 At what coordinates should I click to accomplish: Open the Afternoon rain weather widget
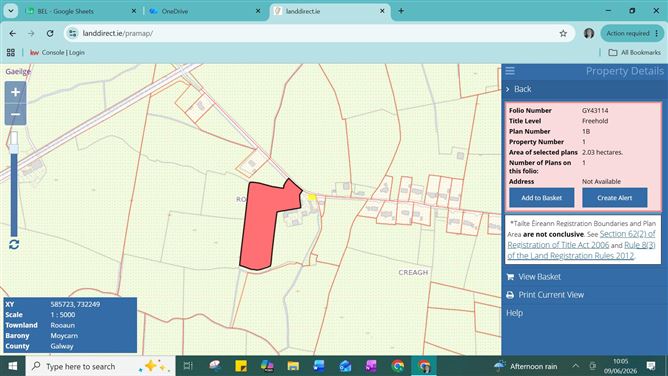point(525,366)
